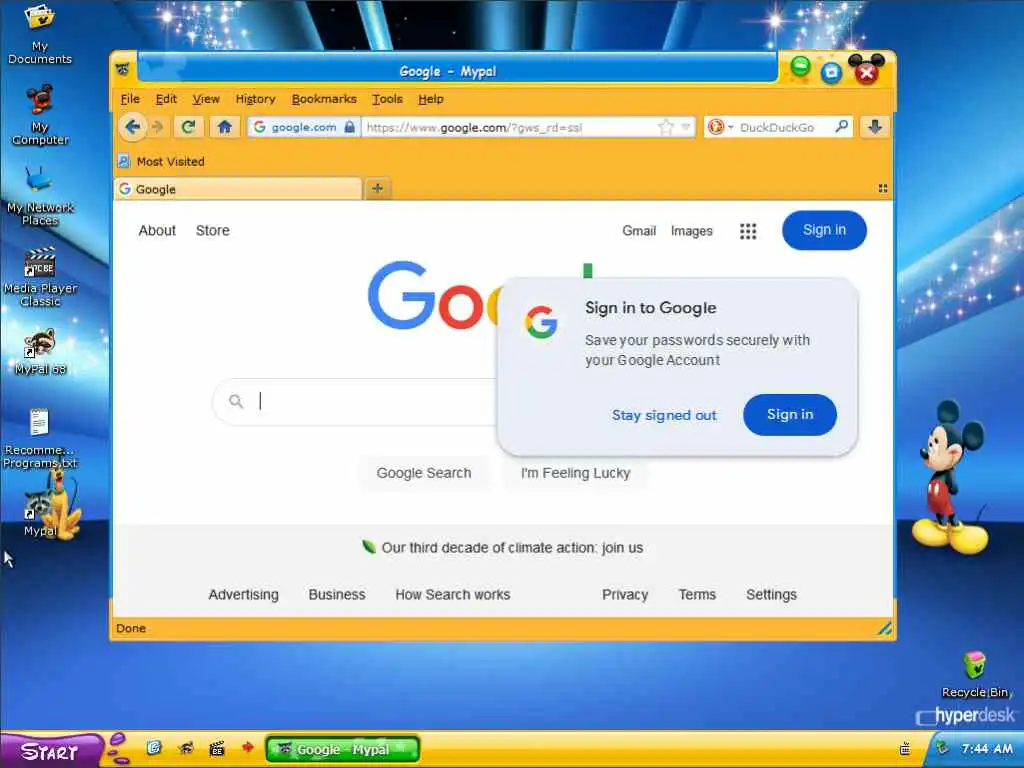Viewport: 1024px width, 768px height.
Task: Click the Google logo in sign-in popup
Action: click(541, 322)
